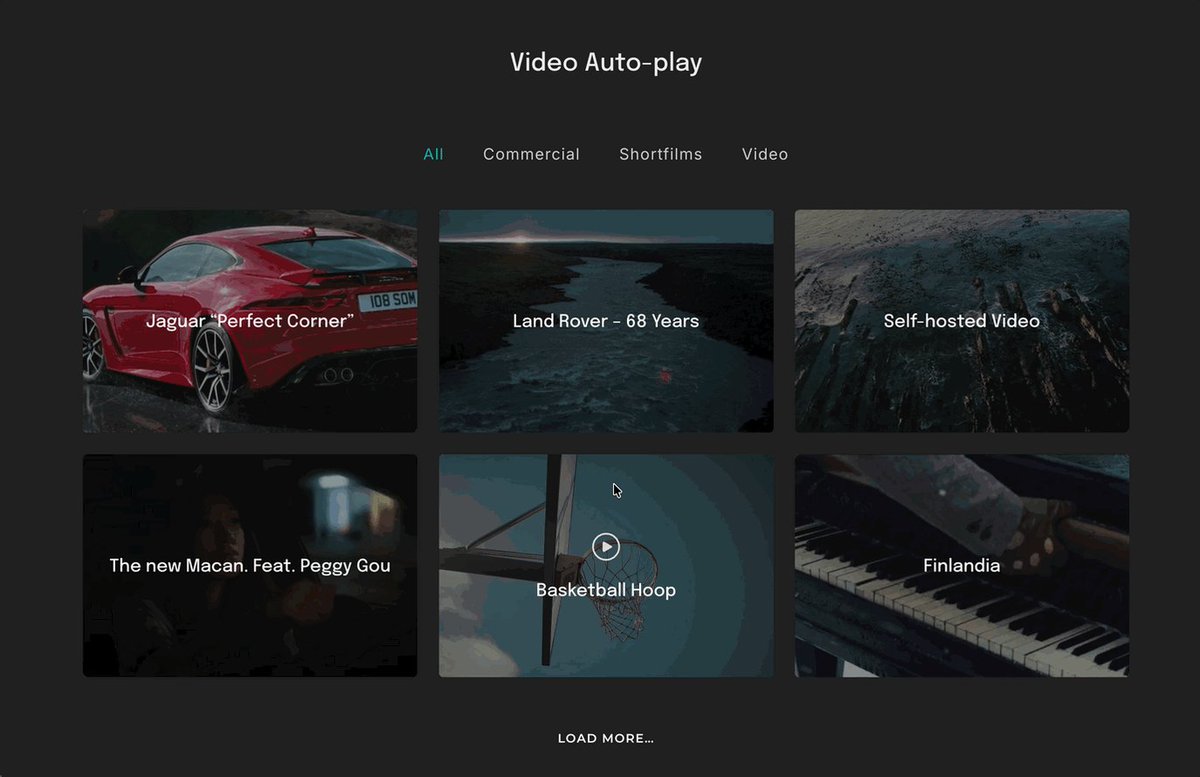Select the All filter tab
The image size is (1200, 777).
pos(433,154)
